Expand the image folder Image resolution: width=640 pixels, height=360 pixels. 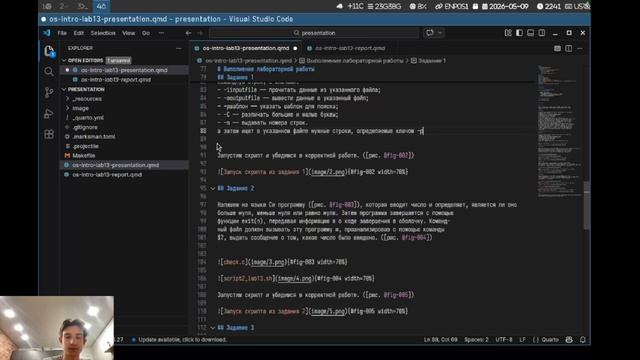click(80, 108)
